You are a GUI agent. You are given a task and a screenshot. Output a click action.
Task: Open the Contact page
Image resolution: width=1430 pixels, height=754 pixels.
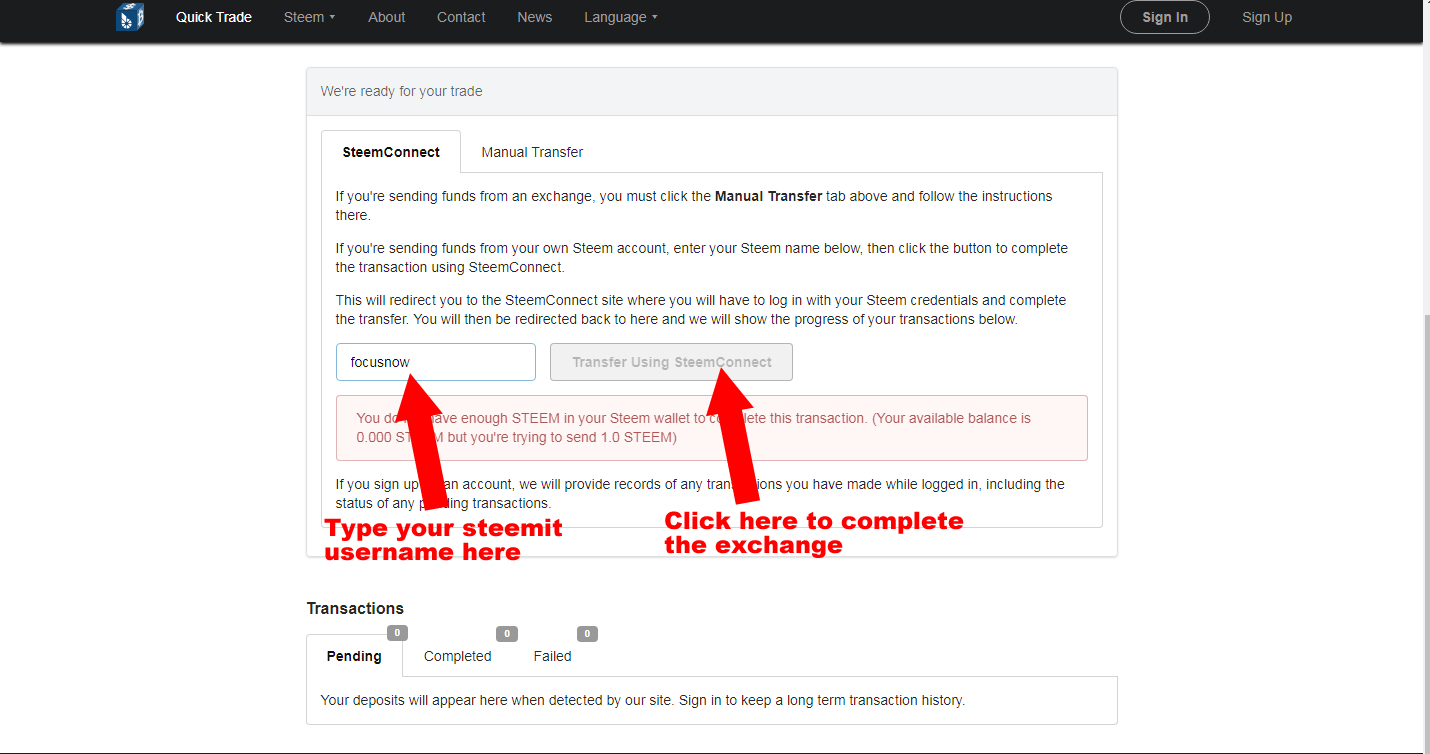(461, 17)
